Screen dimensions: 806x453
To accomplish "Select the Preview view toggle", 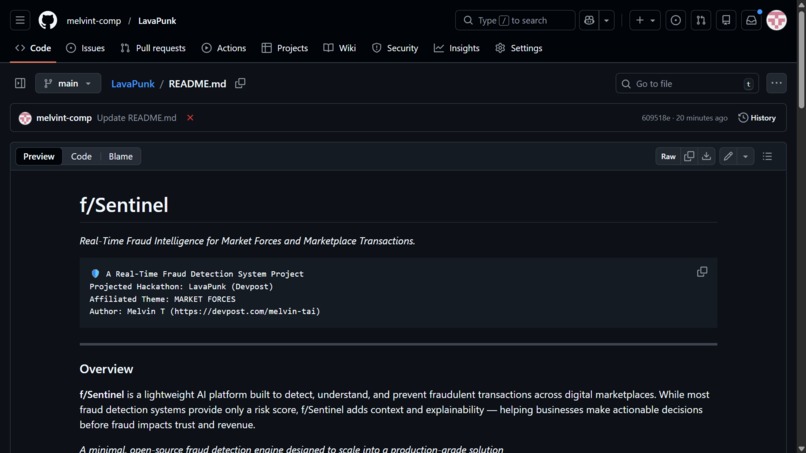I will (x=39, y=156).
